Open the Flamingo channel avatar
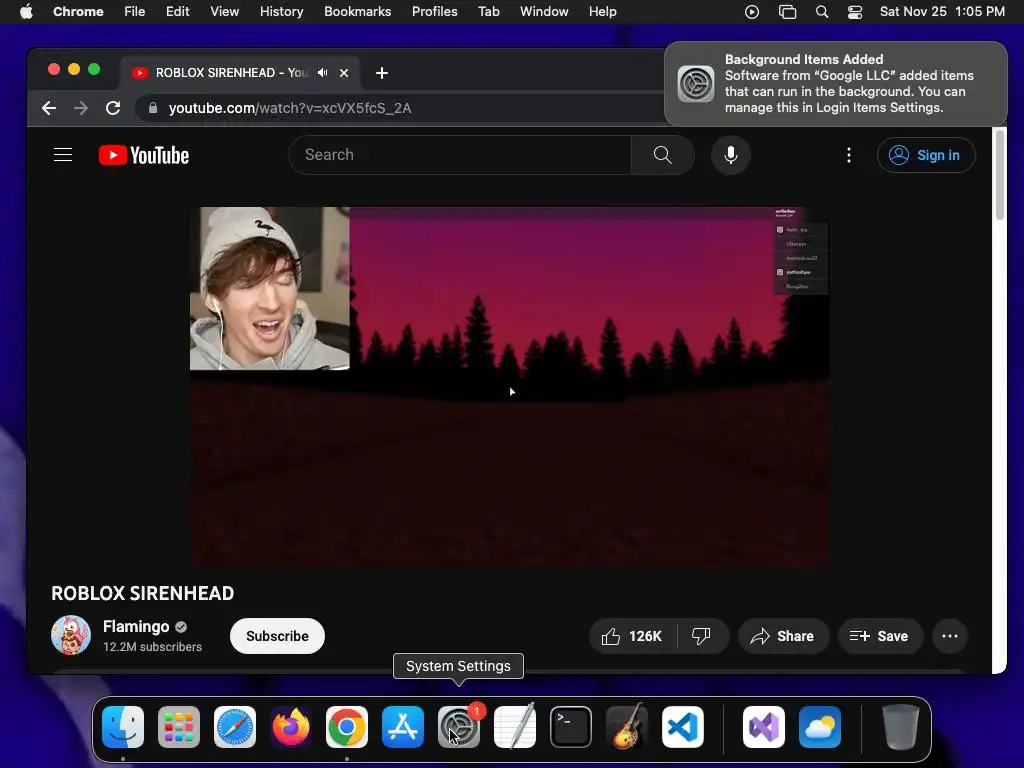1024x768 pixels. (x=71, y=635)
